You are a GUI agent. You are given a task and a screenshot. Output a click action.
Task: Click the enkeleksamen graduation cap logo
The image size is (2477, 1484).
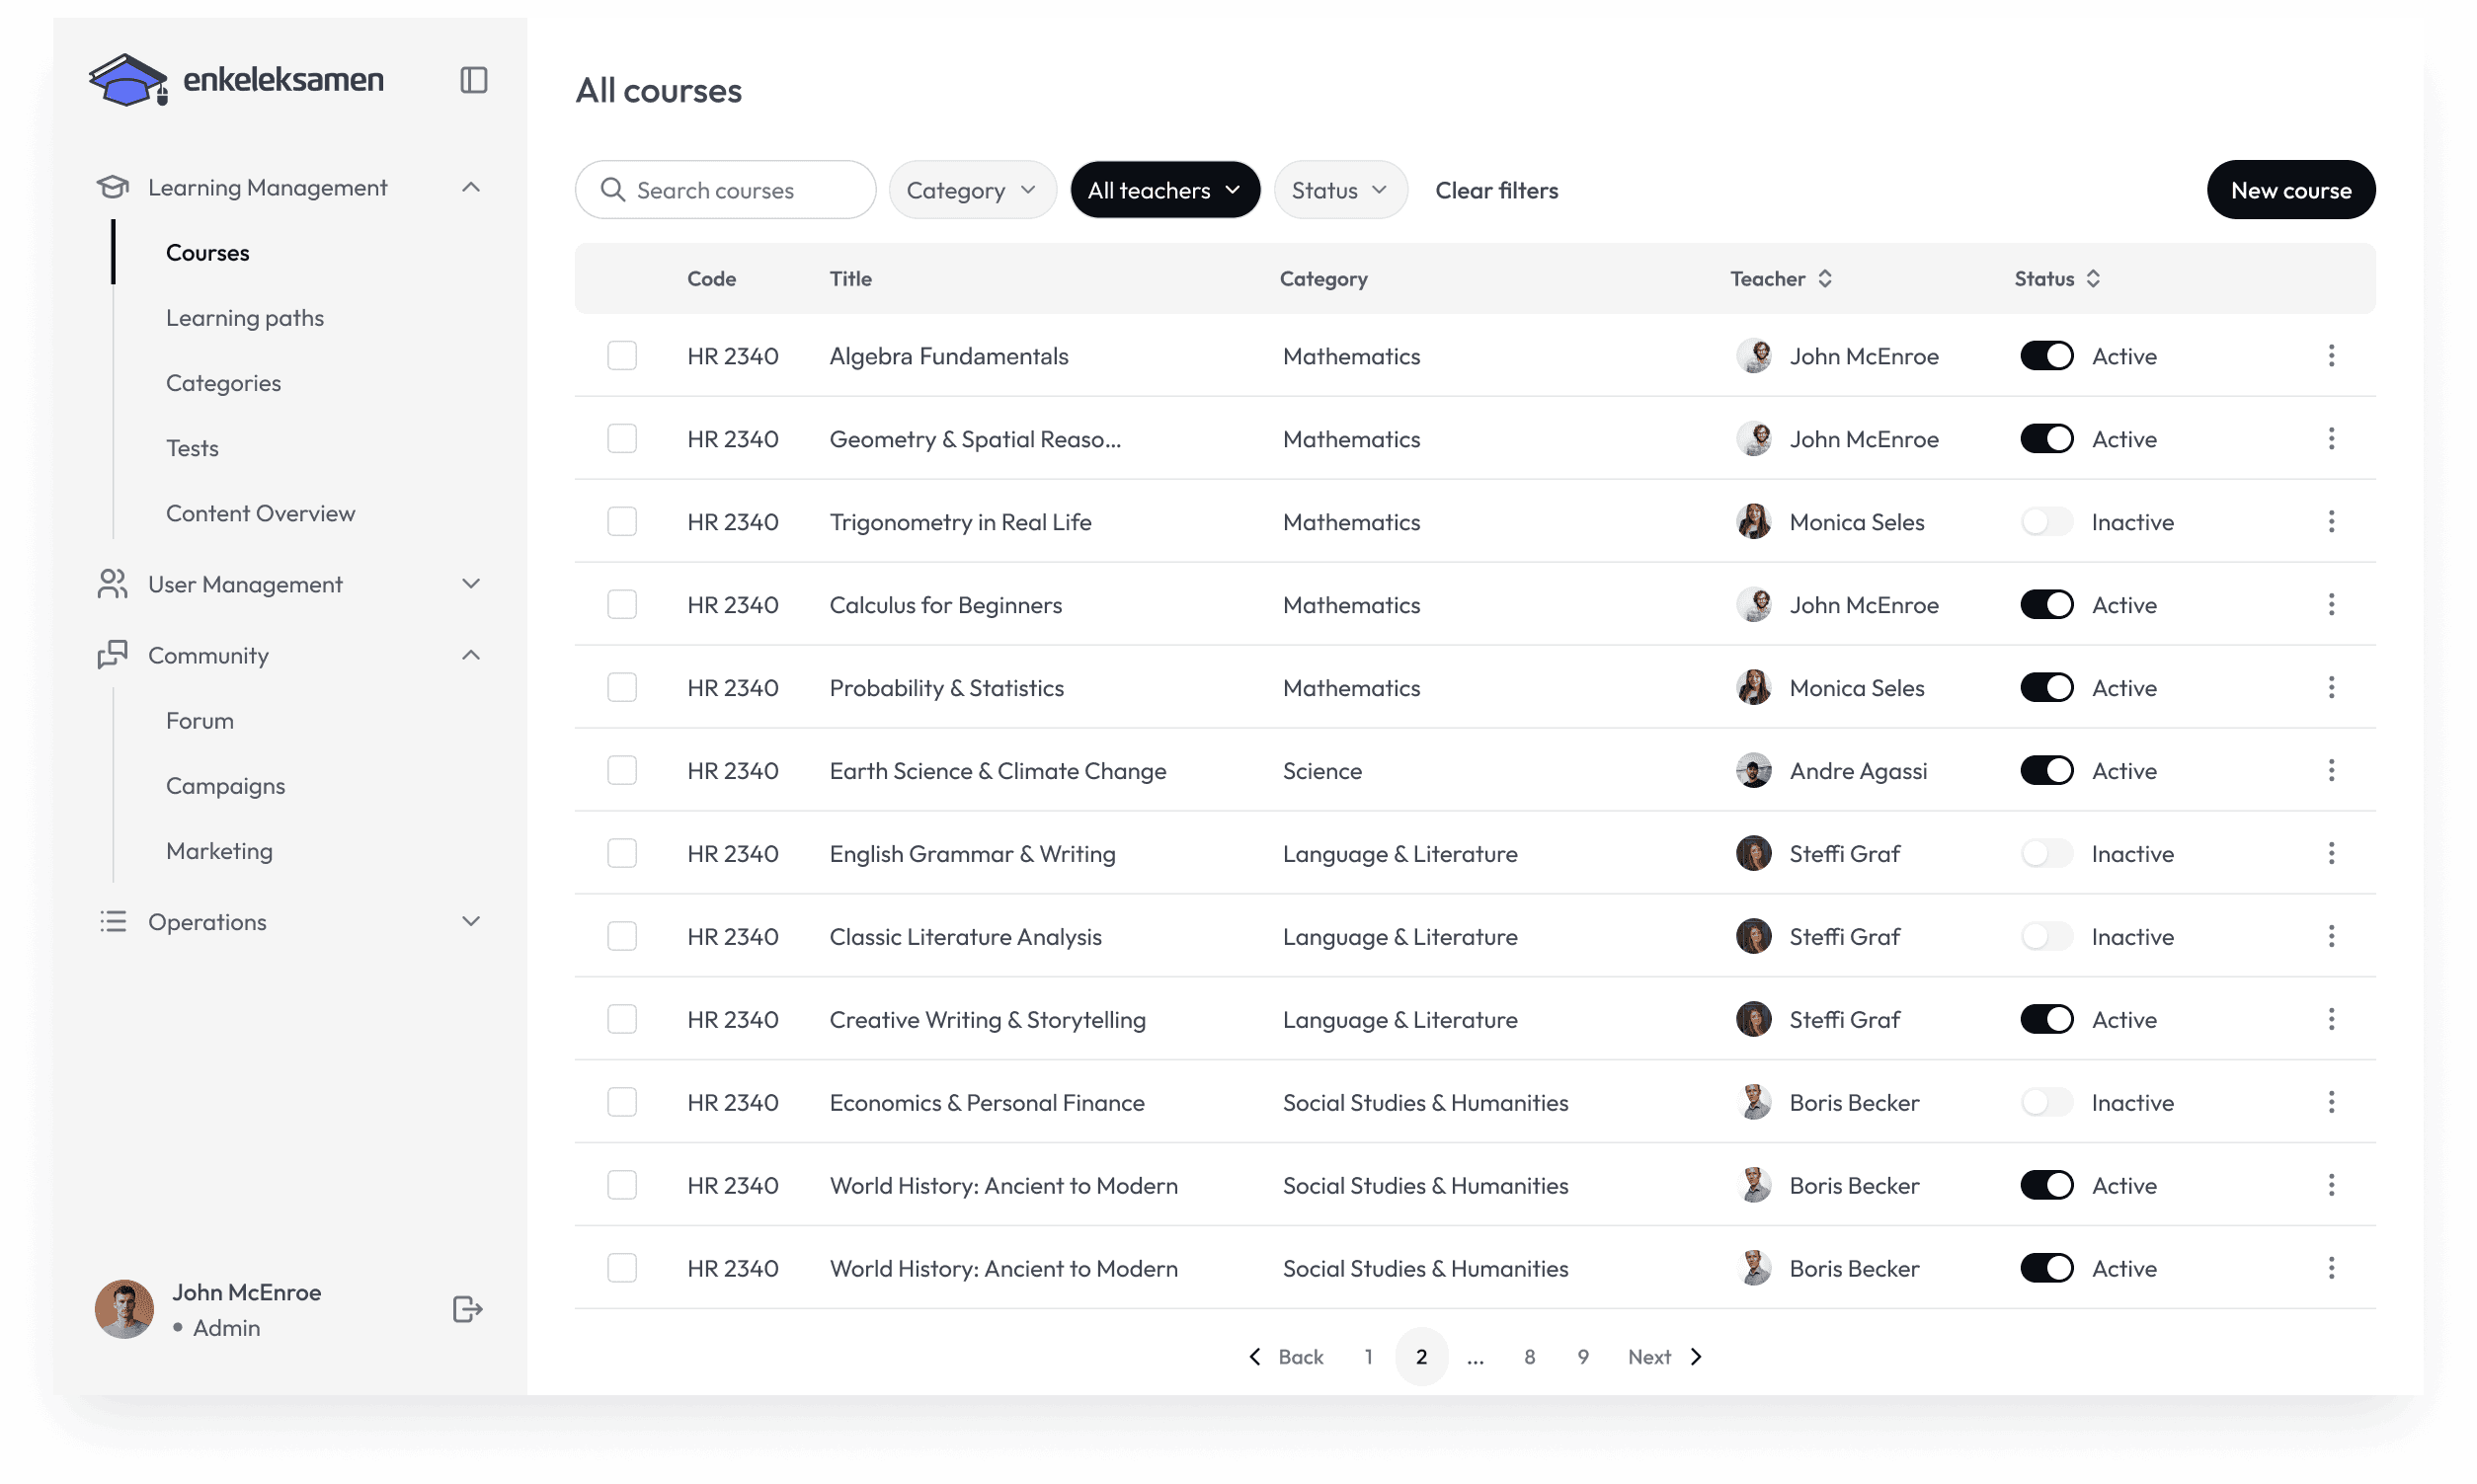click(128, 80)
